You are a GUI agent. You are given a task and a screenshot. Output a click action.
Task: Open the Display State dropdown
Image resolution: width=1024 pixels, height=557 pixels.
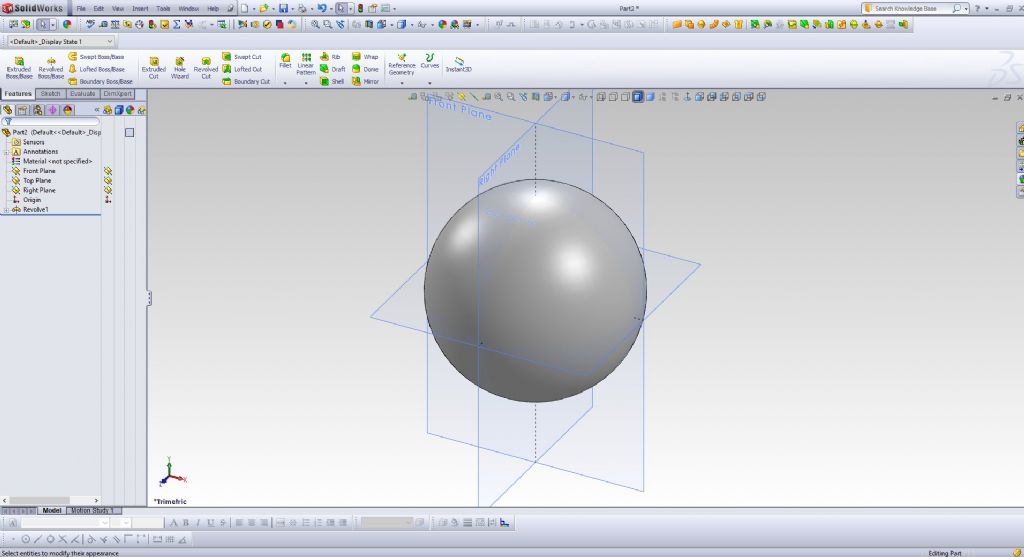pos(109,41)
